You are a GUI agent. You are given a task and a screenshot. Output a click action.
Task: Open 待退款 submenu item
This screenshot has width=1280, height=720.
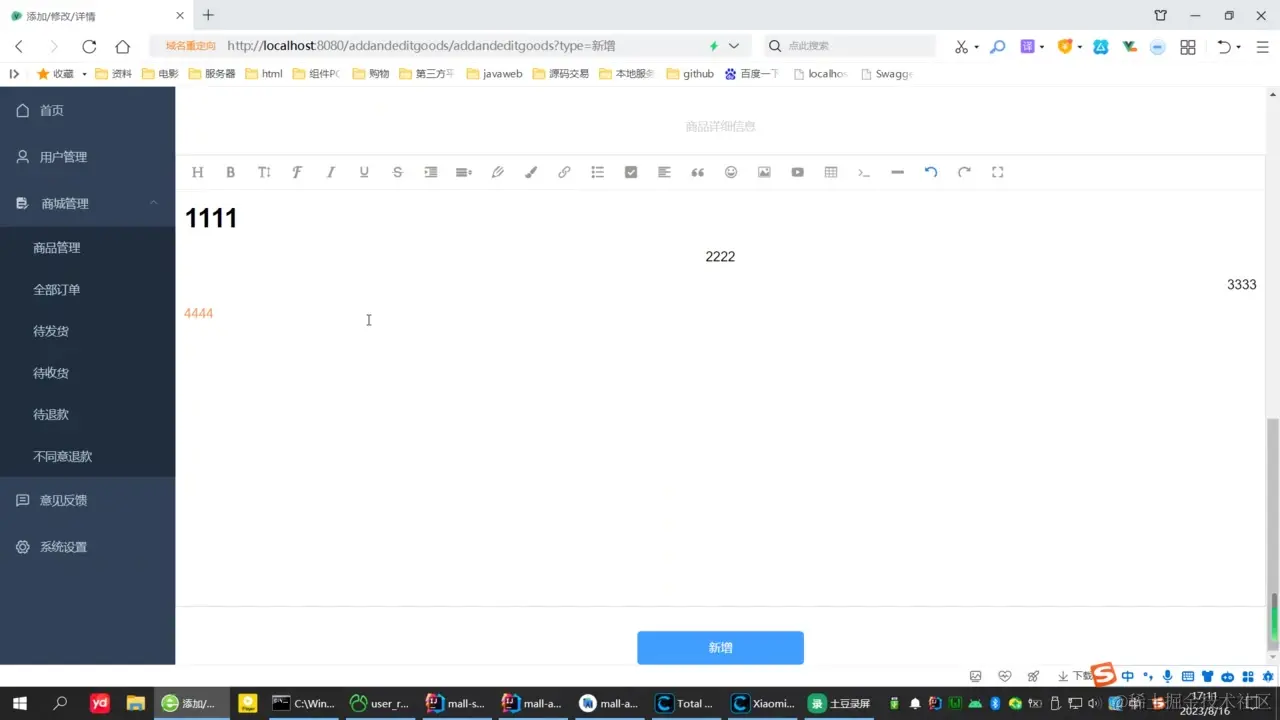87,414
